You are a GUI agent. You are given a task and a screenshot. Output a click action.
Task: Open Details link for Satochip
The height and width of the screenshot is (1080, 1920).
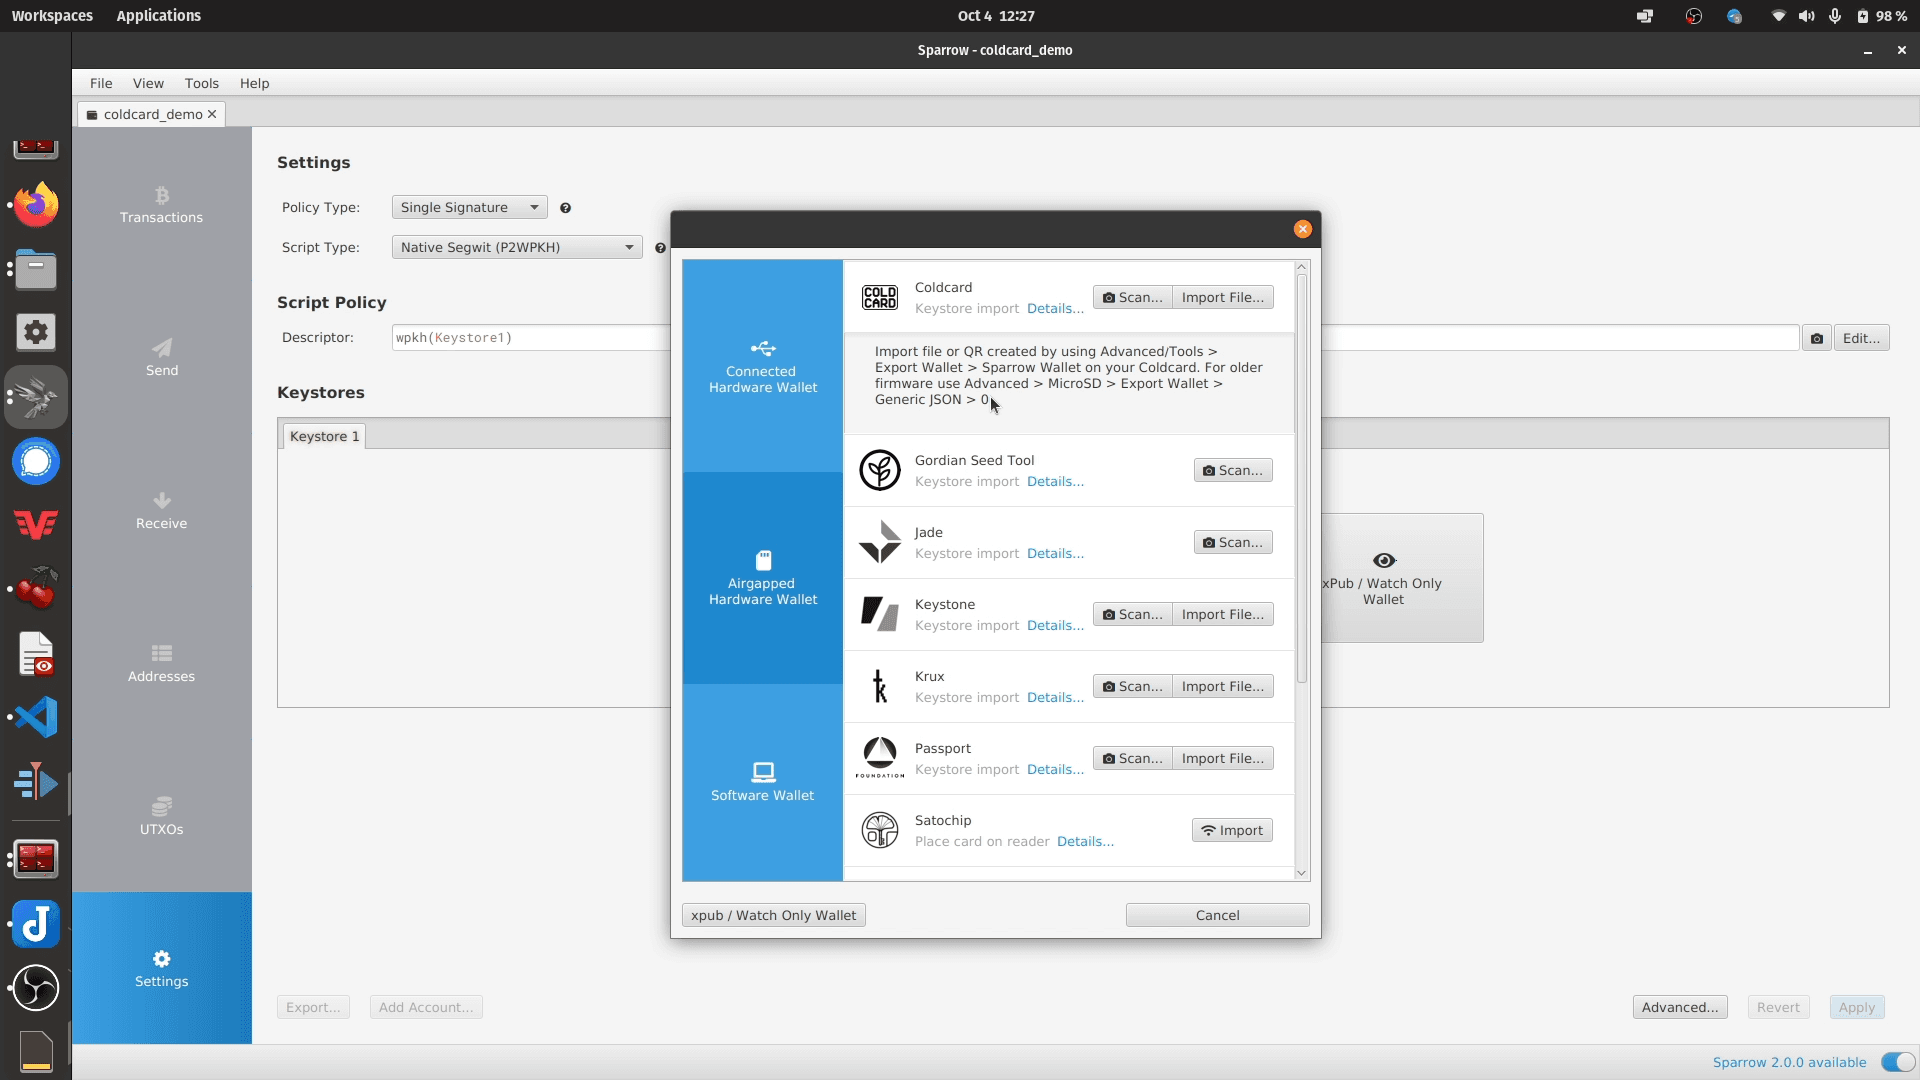point(1085,841)
